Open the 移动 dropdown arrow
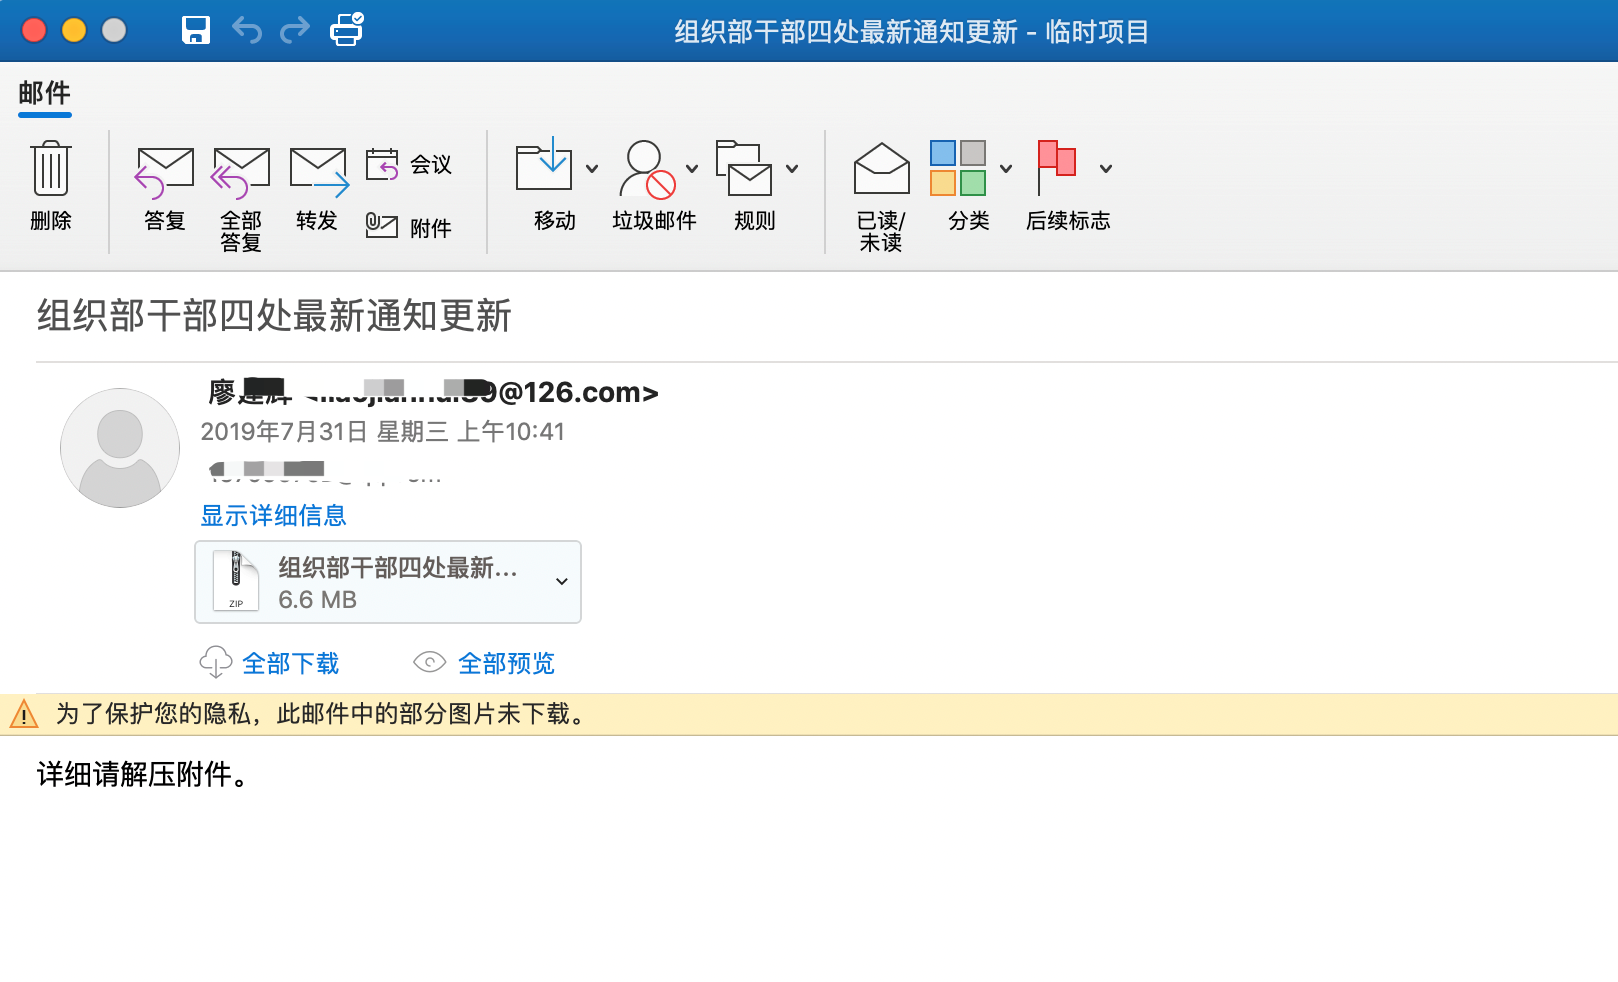Viewport: 1618px width, 982px height. [592, 169]
